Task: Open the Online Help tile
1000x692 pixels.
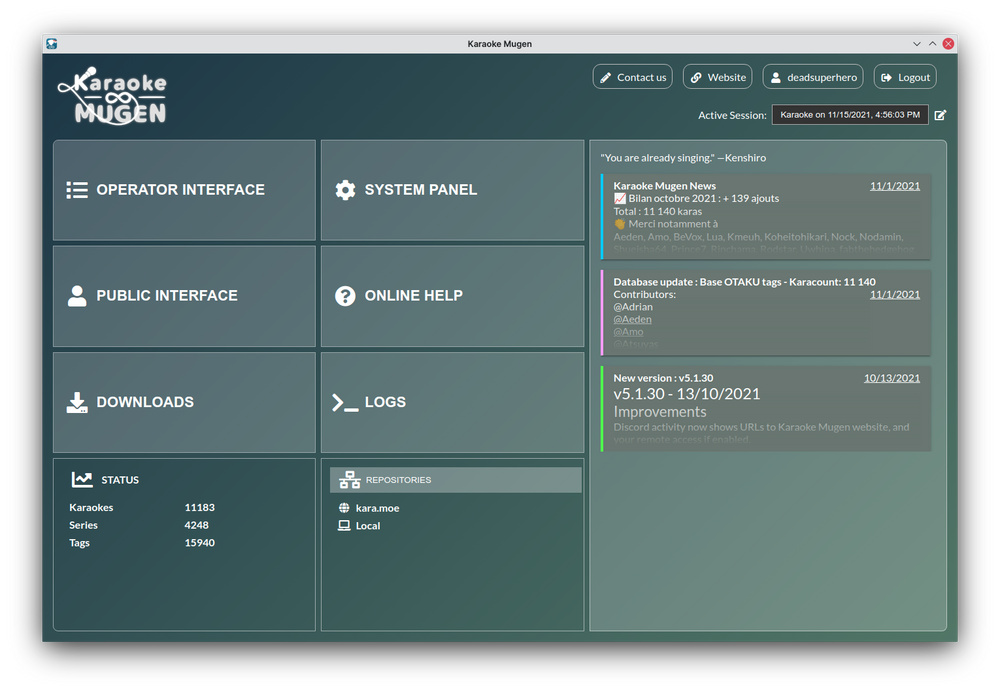Action: 452,296
